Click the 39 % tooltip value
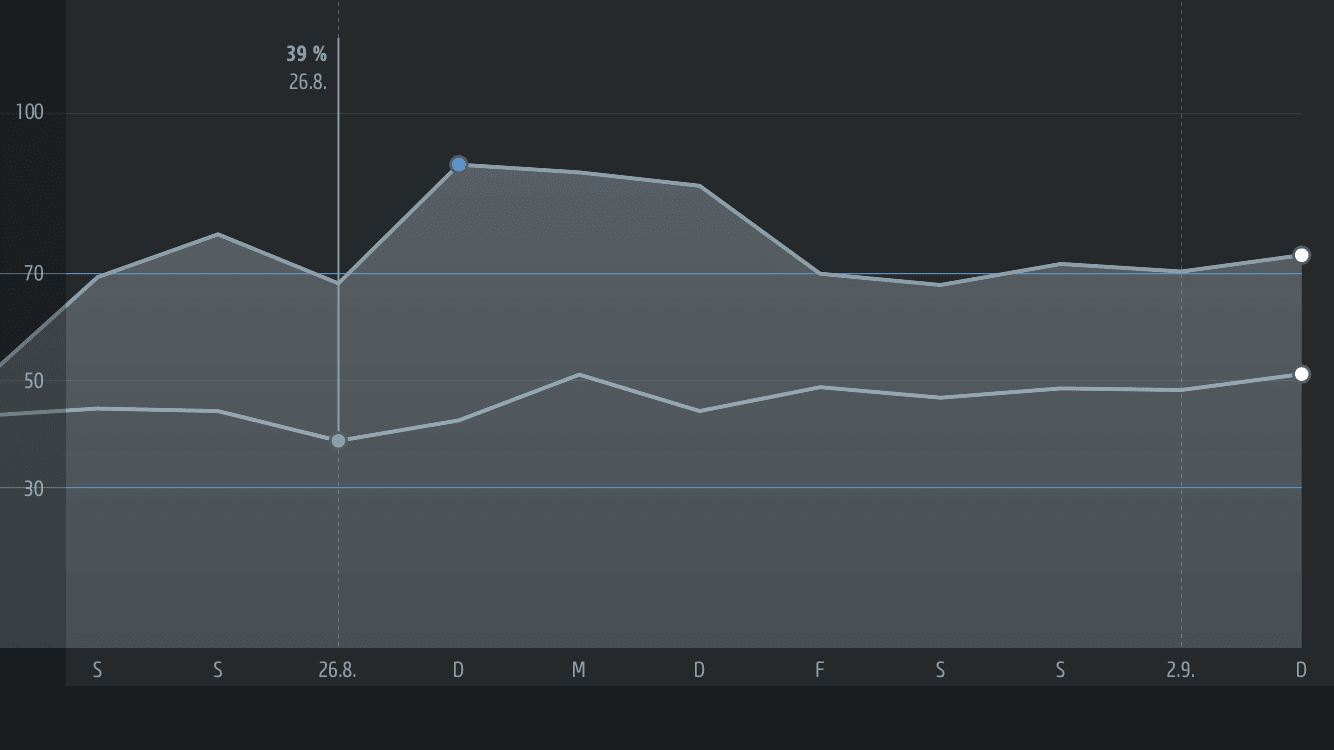Screen dimensions: 1334x750 click(306, 54)
